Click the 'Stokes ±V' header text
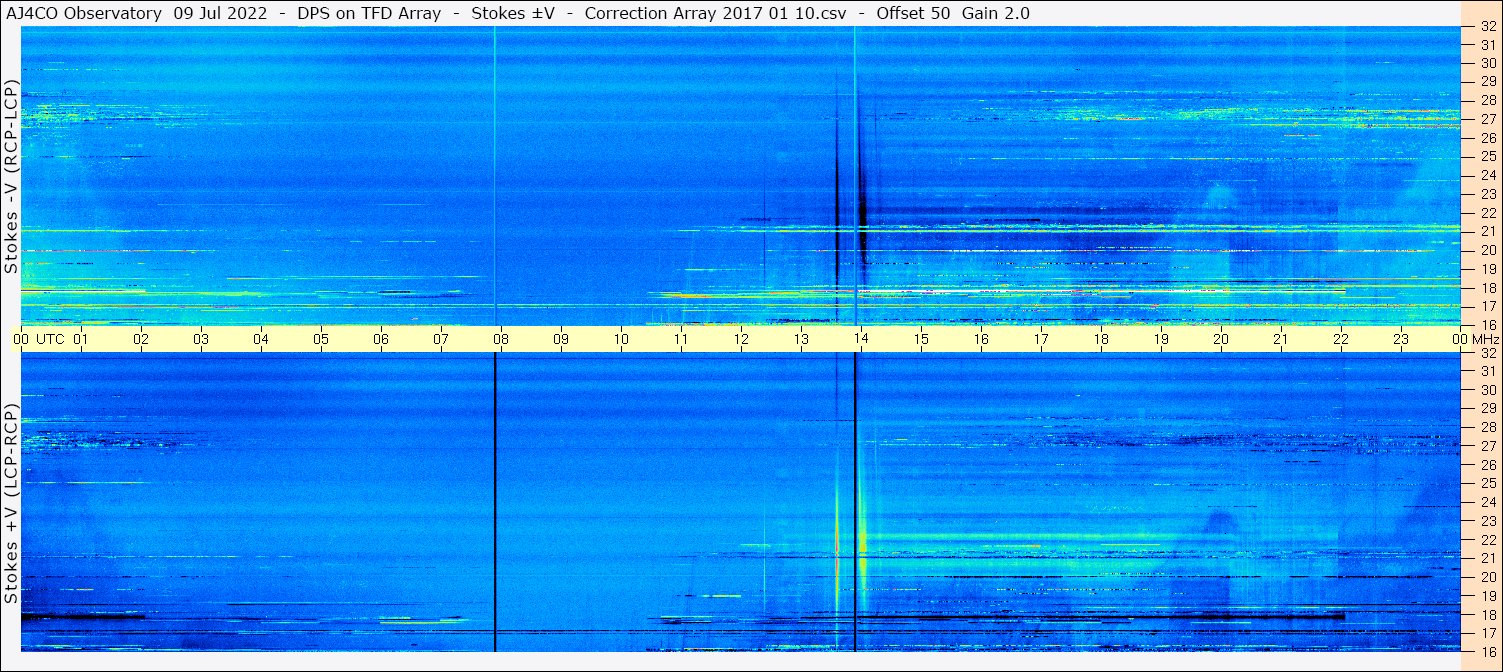 pyautogui.click(x=512, y=13)
